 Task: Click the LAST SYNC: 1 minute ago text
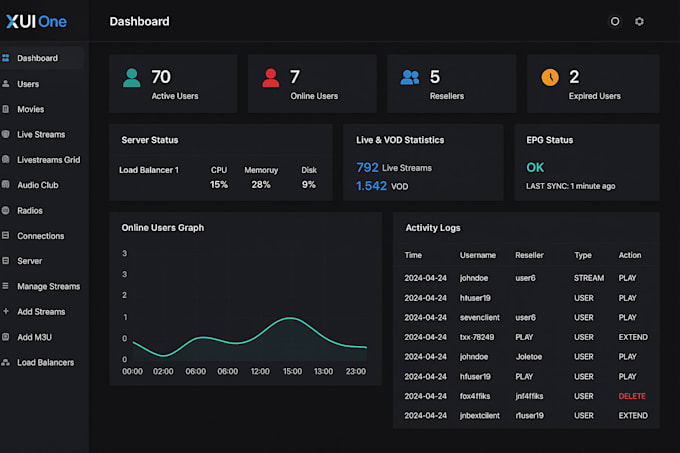click(x=571, y=186)
